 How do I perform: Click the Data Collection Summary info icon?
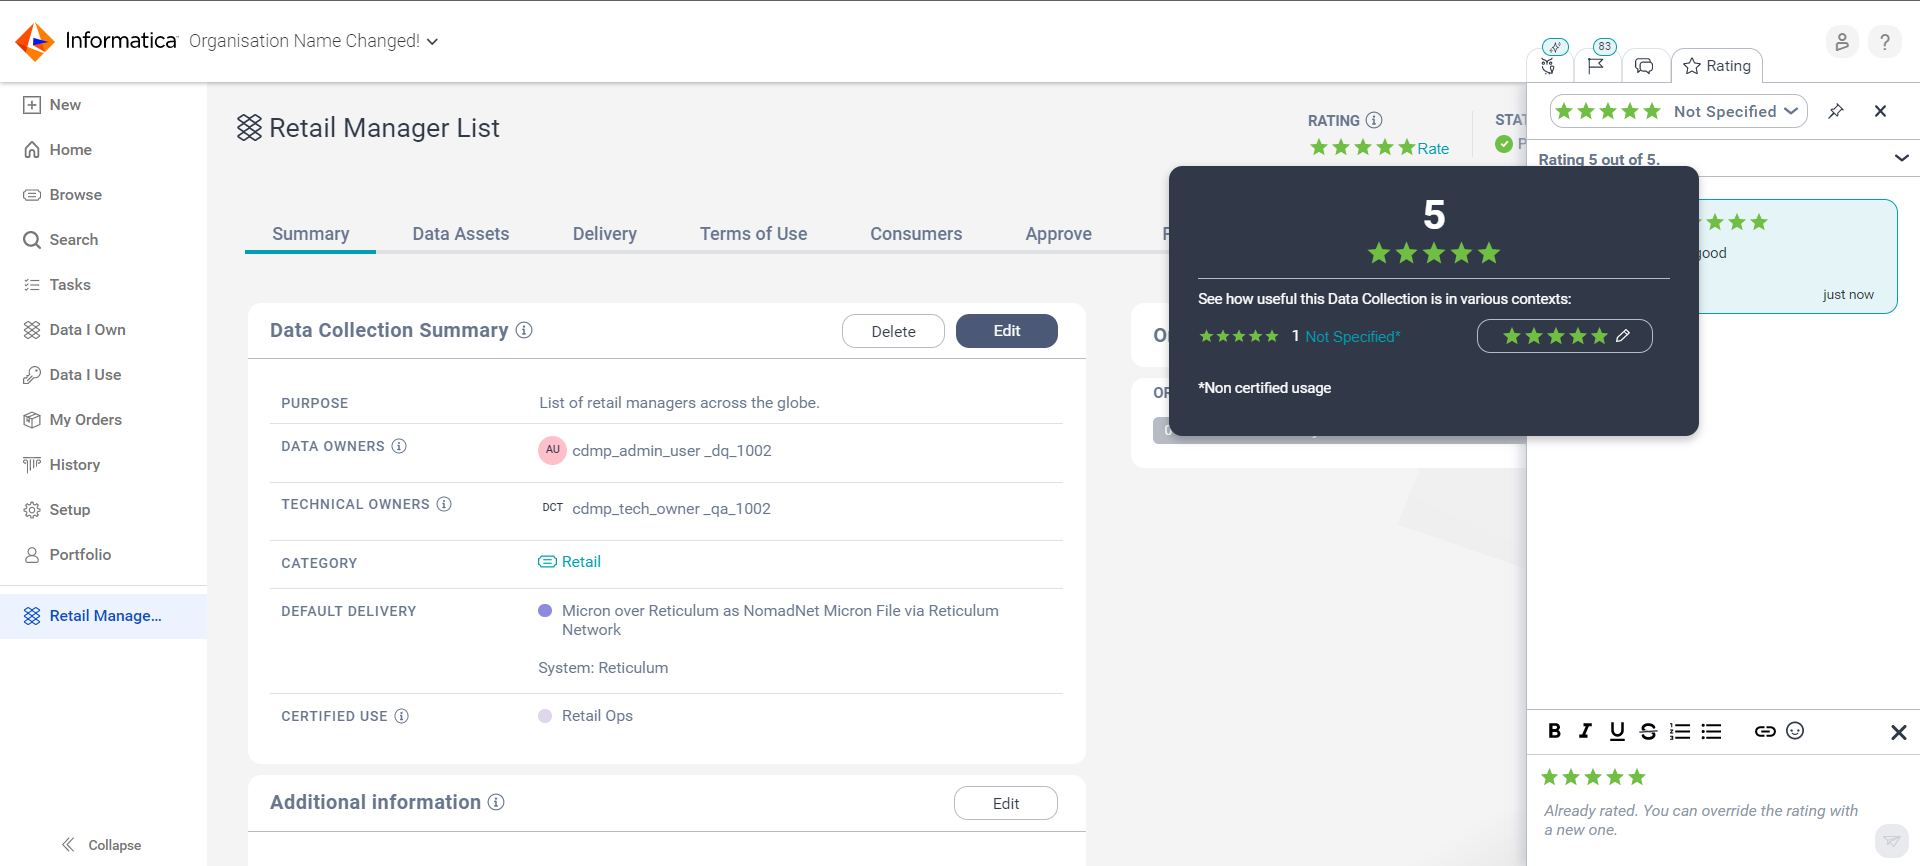tap(524, 330)
